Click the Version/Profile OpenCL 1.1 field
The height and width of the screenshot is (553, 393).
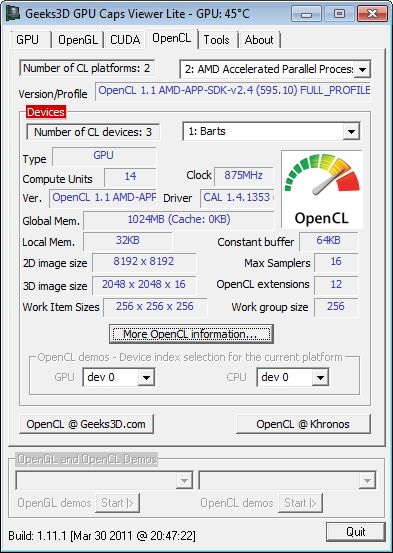(233, 91)
